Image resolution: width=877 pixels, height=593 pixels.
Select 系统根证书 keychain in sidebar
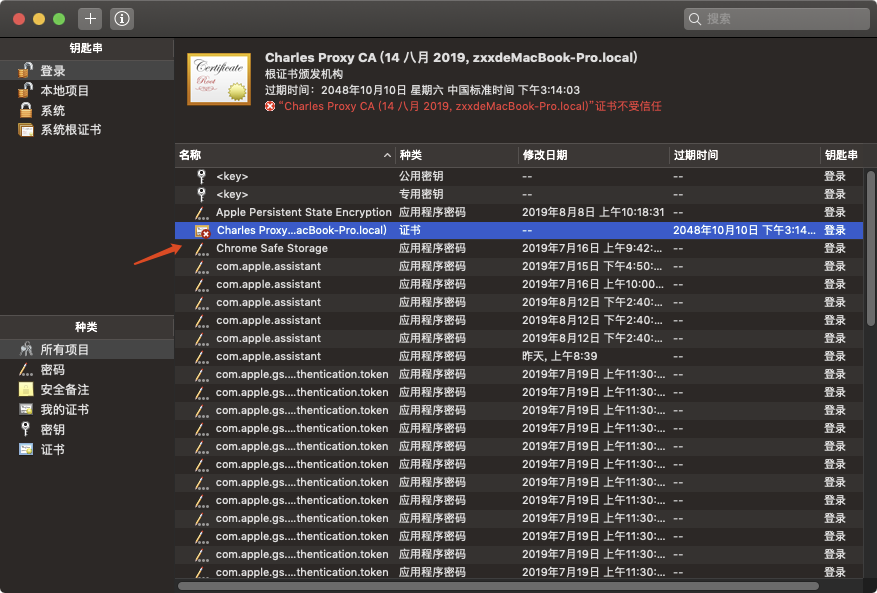click(x=87, y=130)
